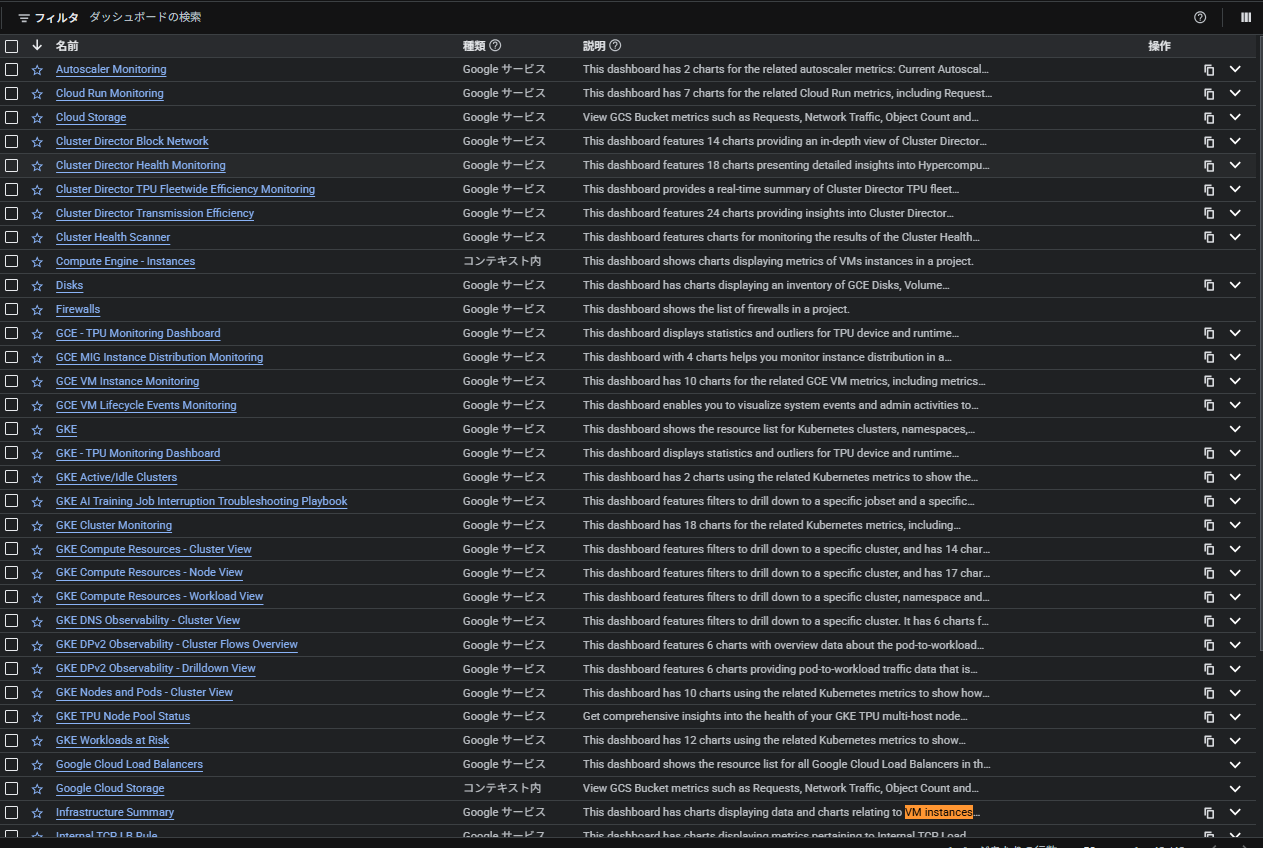
Task: Open the Google Cloud Storage dashboard link
Action: click(x=110, y=789)
